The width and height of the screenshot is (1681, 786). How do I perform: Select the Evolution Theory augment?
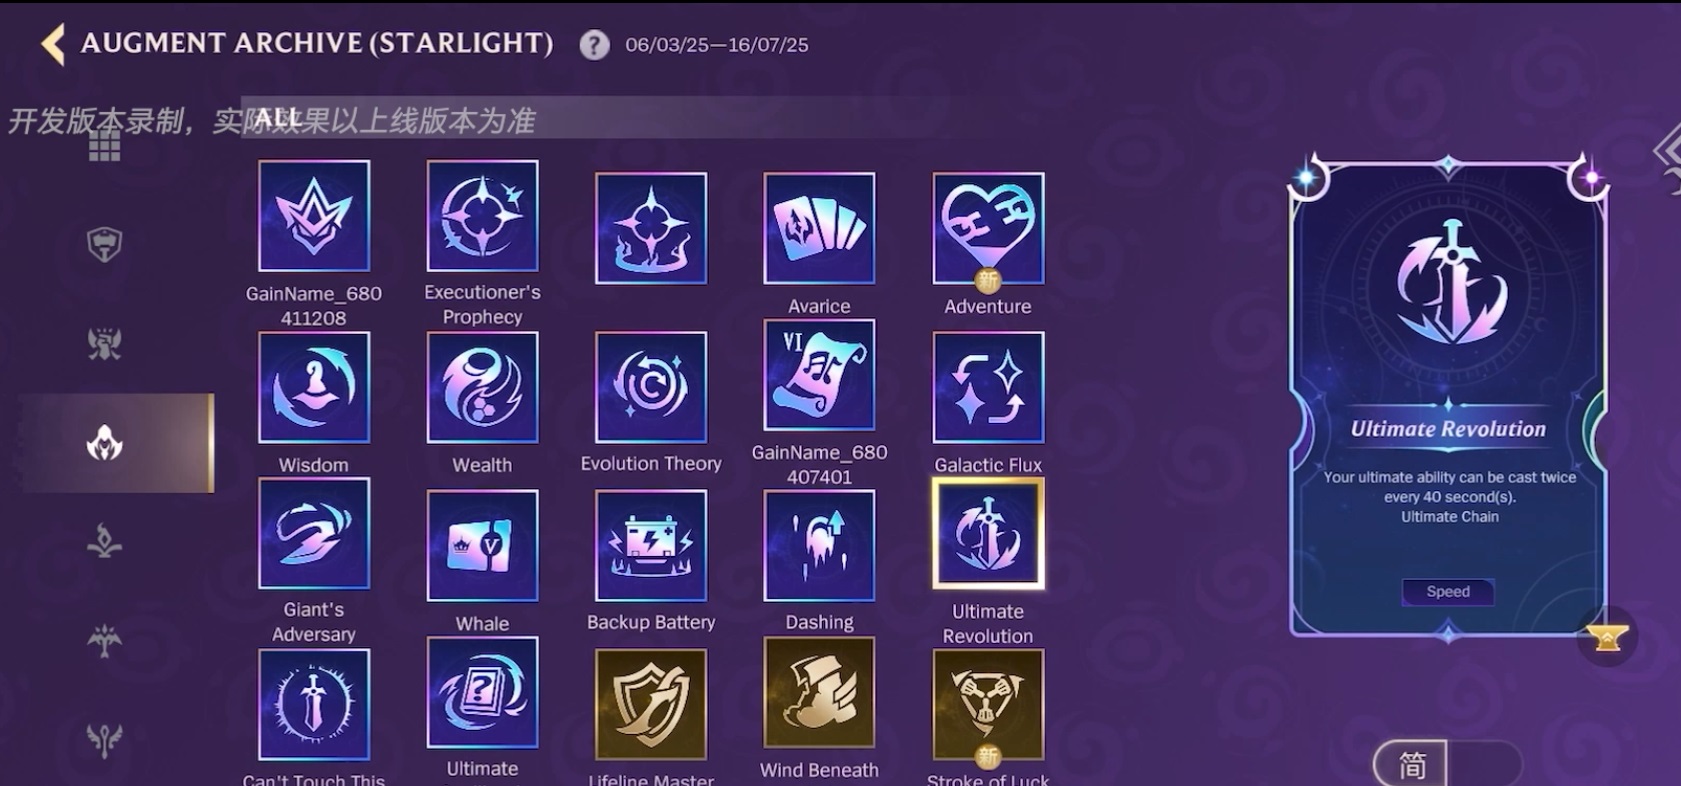pos(651,387)
